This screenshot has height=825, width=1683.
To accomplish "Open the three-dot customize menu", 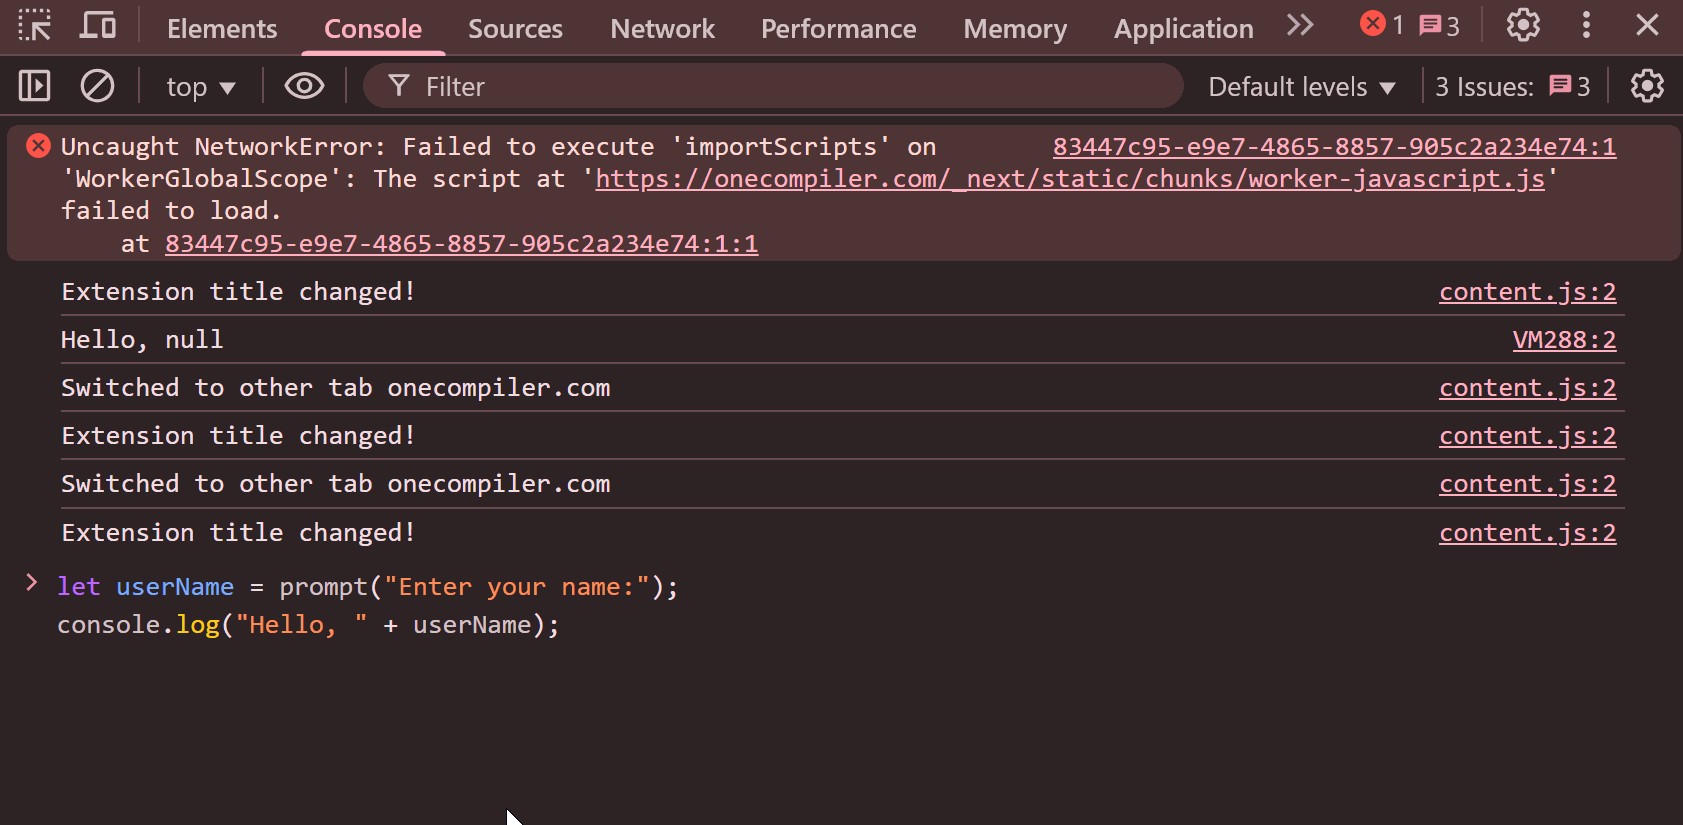I will click(x=1586, y=26).
